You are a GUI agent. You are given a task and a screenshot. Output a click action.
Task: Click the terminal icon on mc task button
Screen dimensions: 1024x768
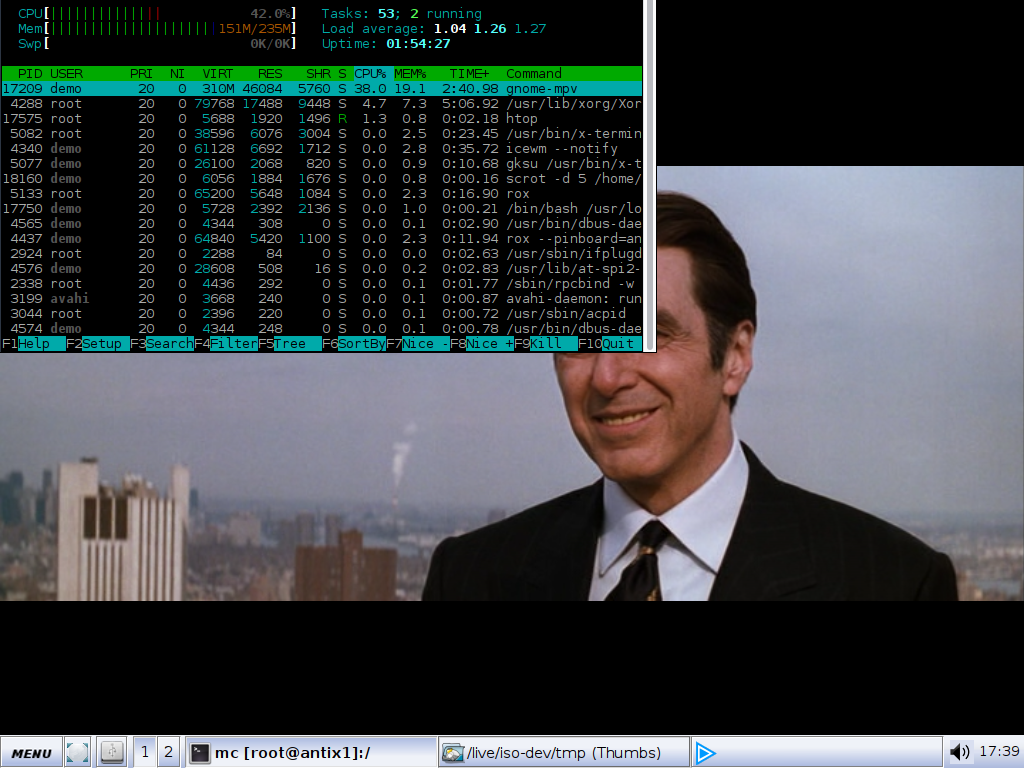200,753
